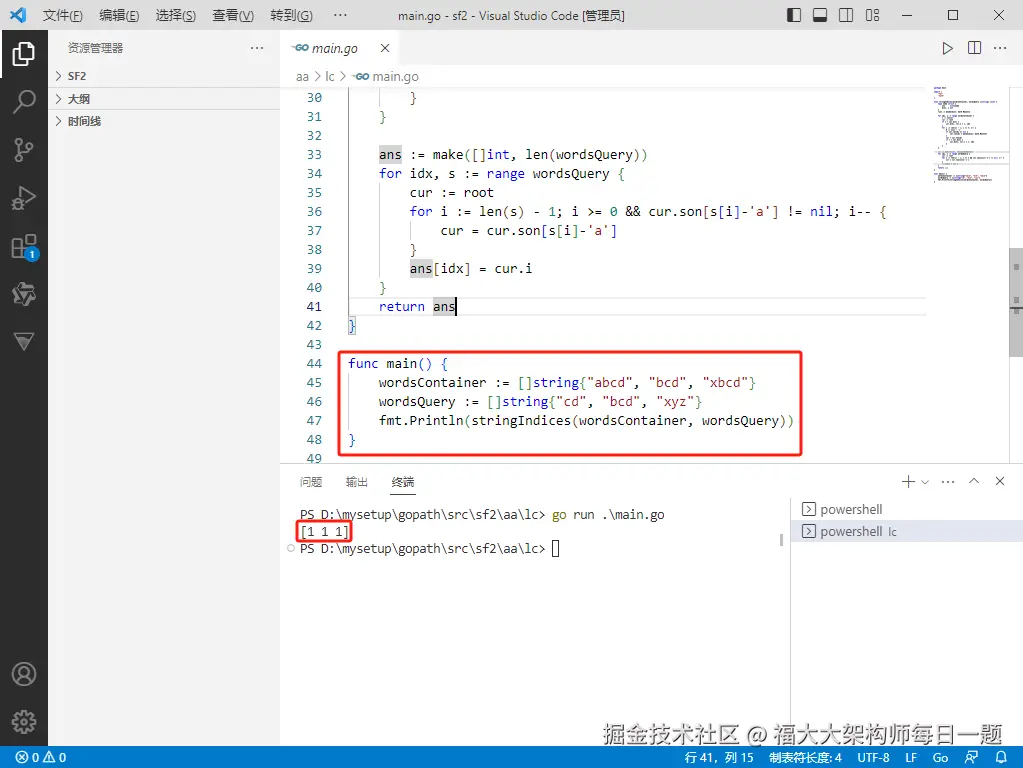Change tab size 制表符长度: 4
The height and width of the screenshot is (768, 1023).
pyautogui.click(x=805, y=758)
